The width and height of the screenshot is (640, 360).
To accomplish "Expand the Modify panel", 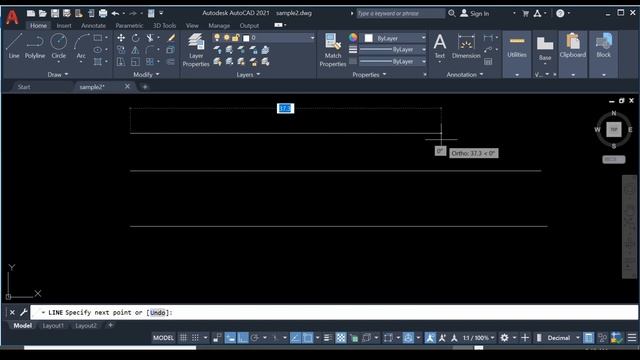I will click(x=146, y=75).
